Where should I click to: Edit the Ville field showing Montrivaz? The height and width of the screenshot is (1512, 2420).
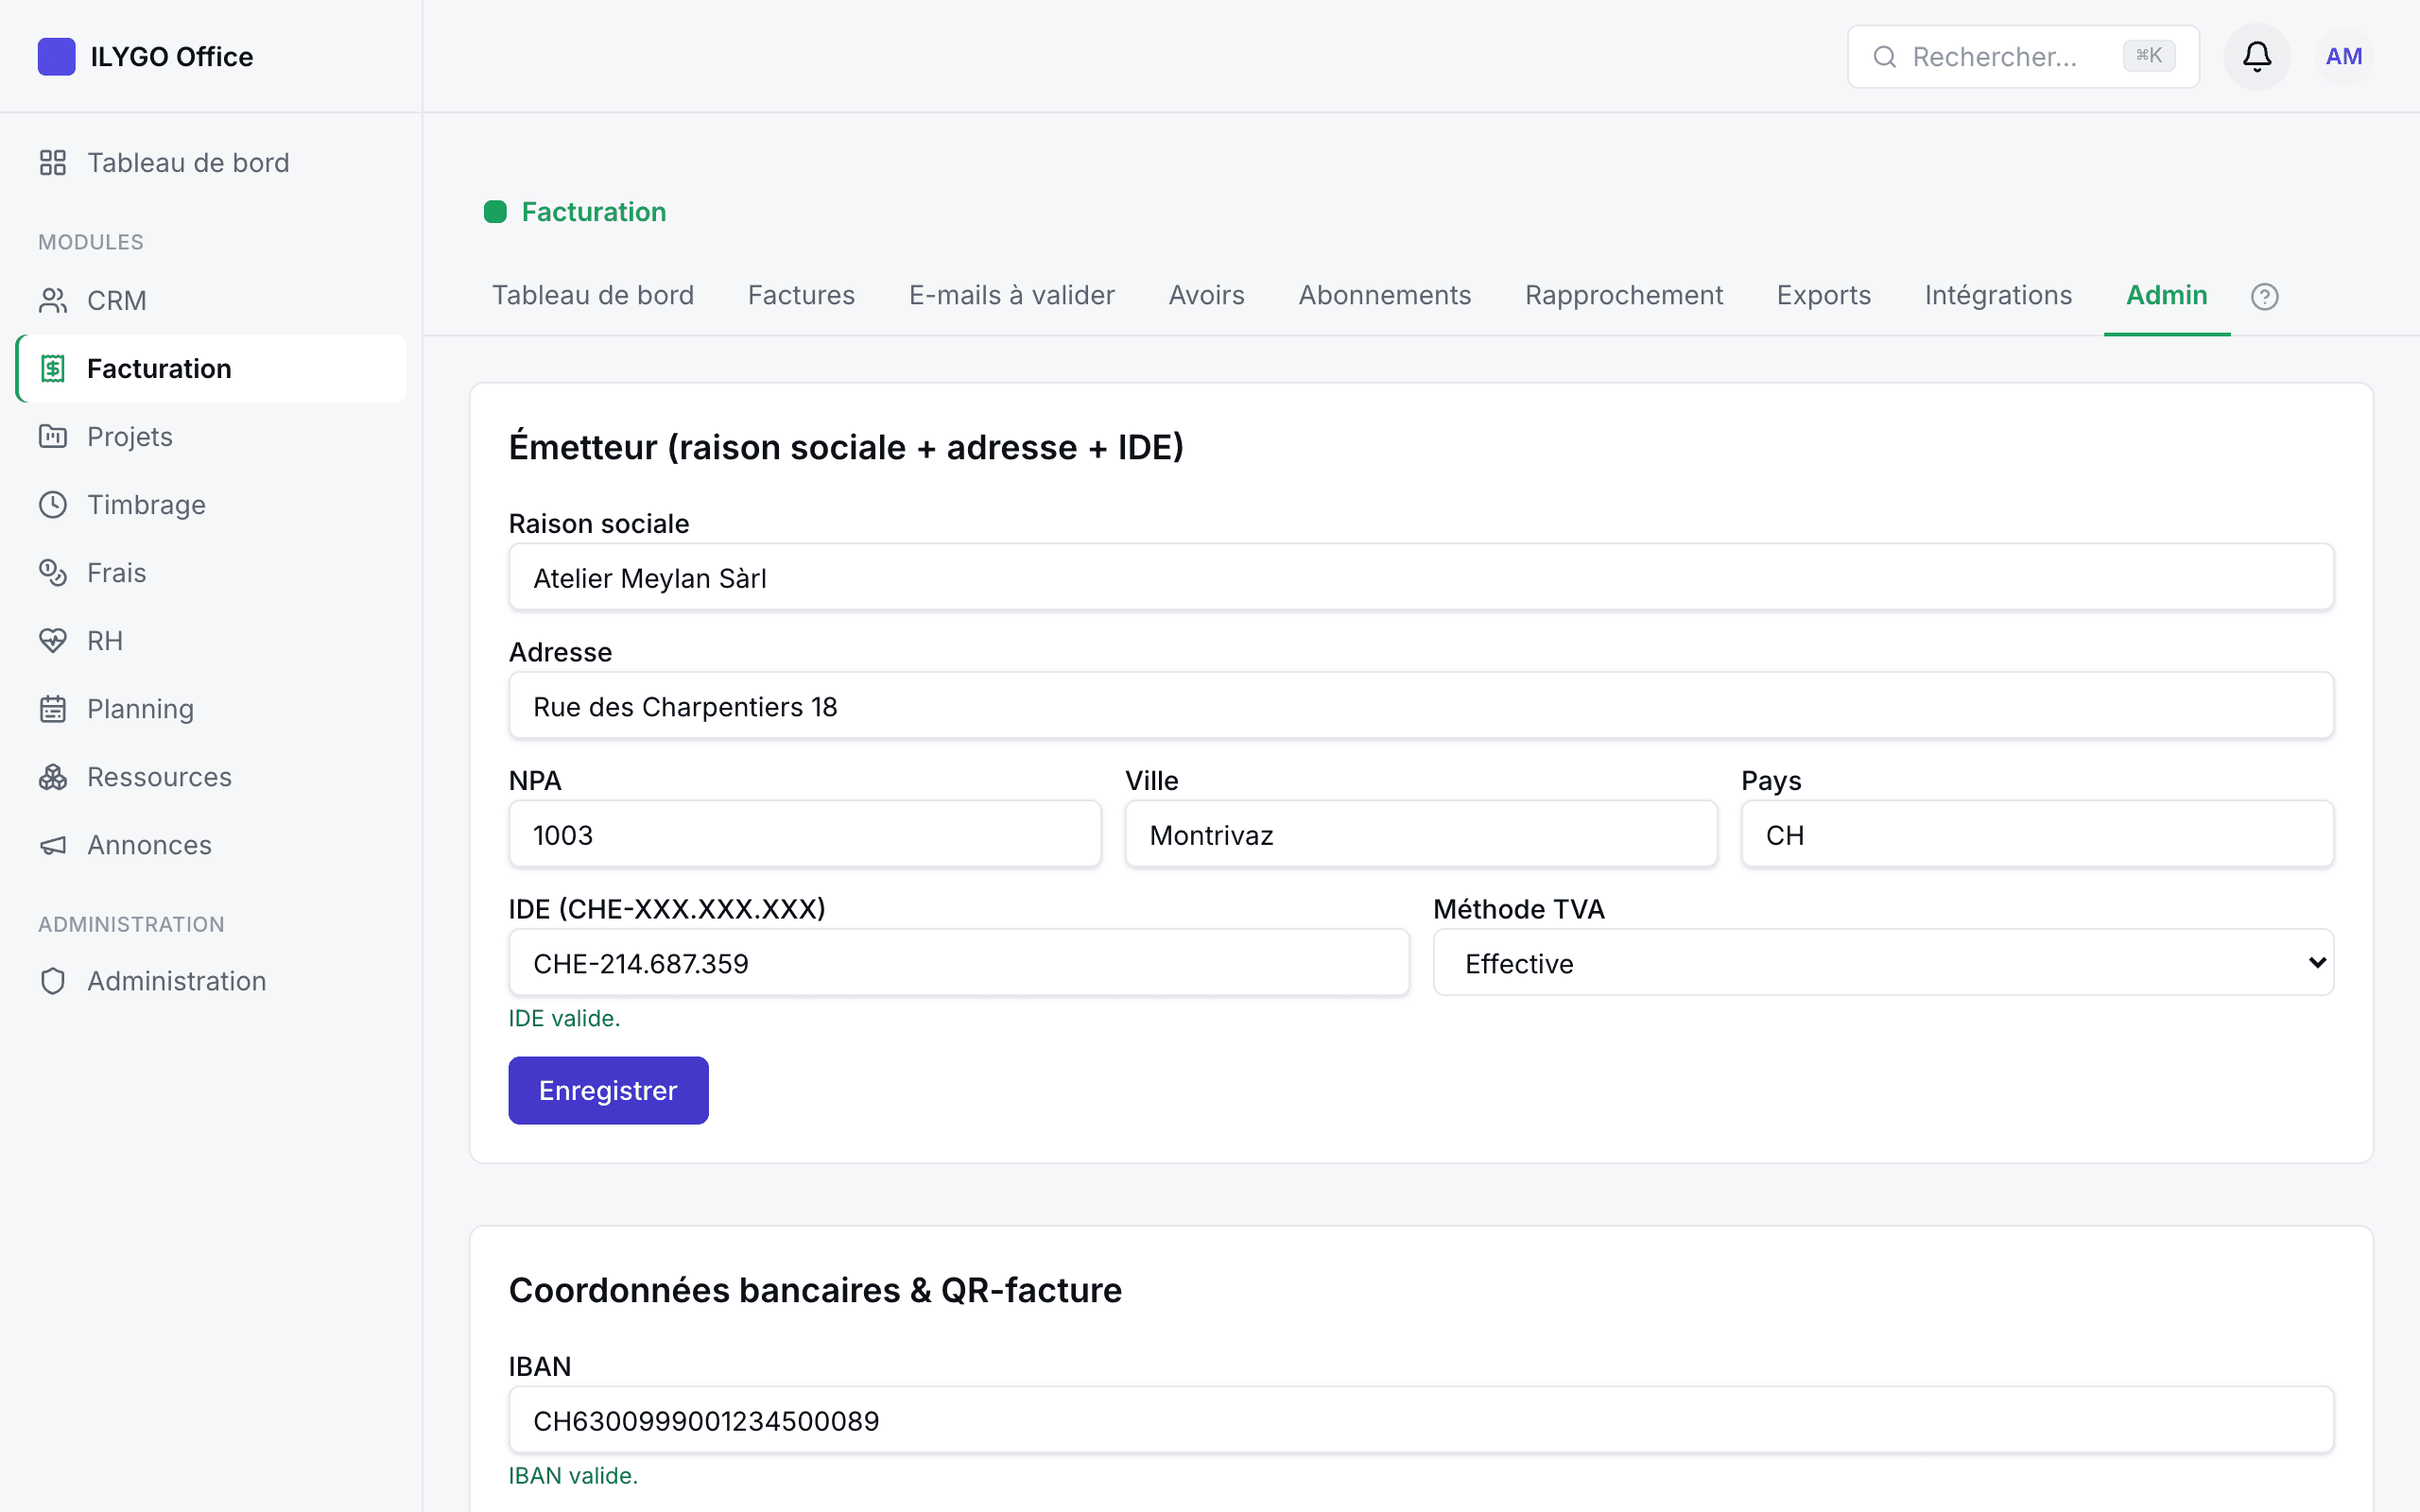[1421, 834]
